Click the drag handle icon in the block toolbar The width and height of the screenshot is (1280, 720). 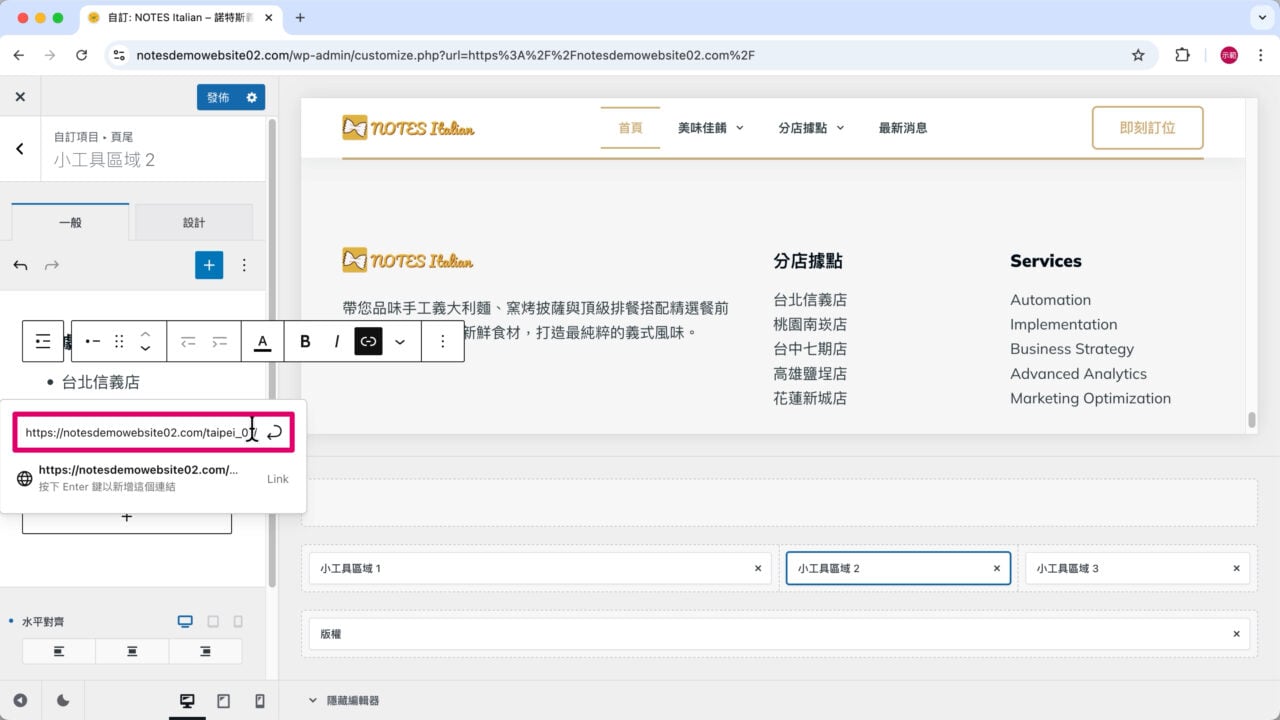(118, 341)
